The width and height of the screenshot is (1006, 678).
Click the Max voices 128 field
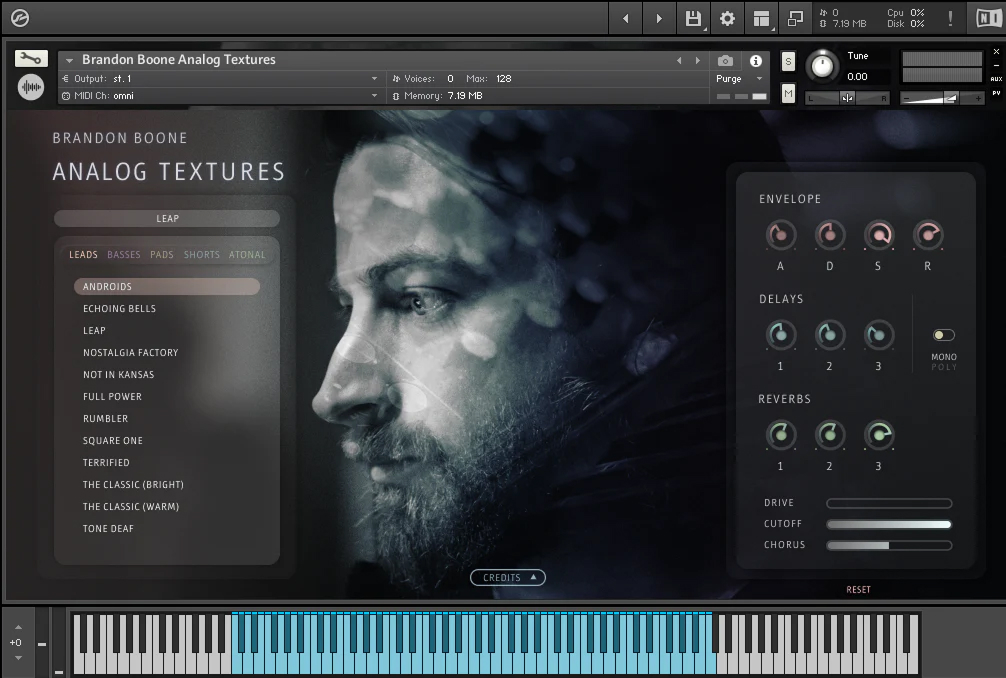(504, 78)
